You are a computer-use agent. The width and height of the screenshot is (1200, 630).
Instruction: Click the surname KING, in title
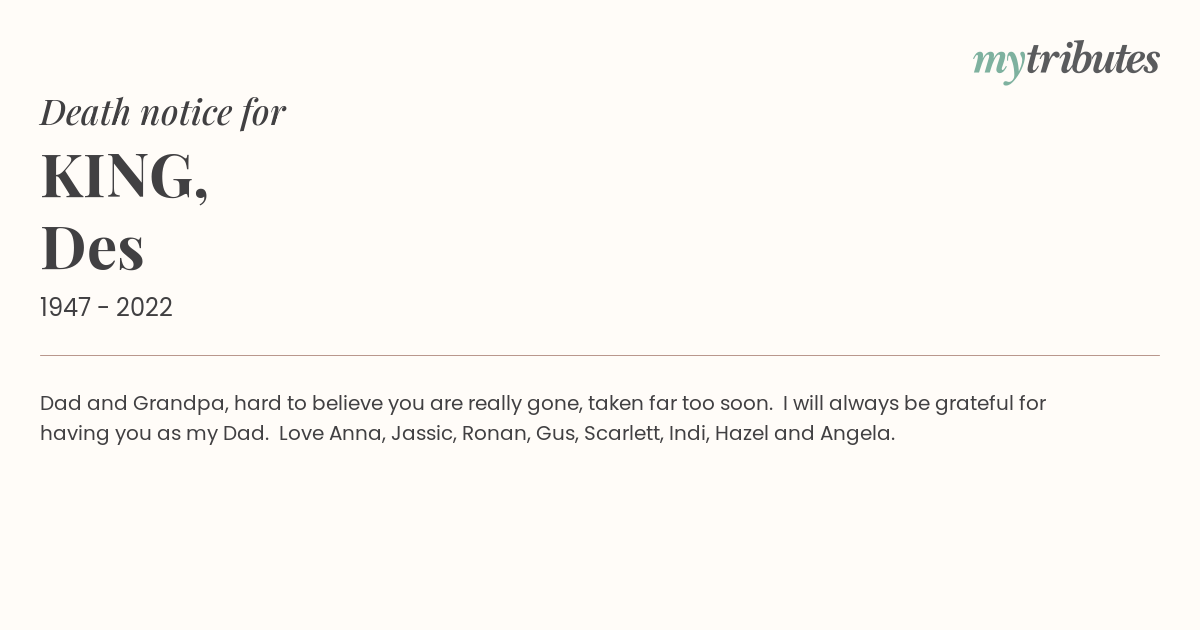(124, 176)
